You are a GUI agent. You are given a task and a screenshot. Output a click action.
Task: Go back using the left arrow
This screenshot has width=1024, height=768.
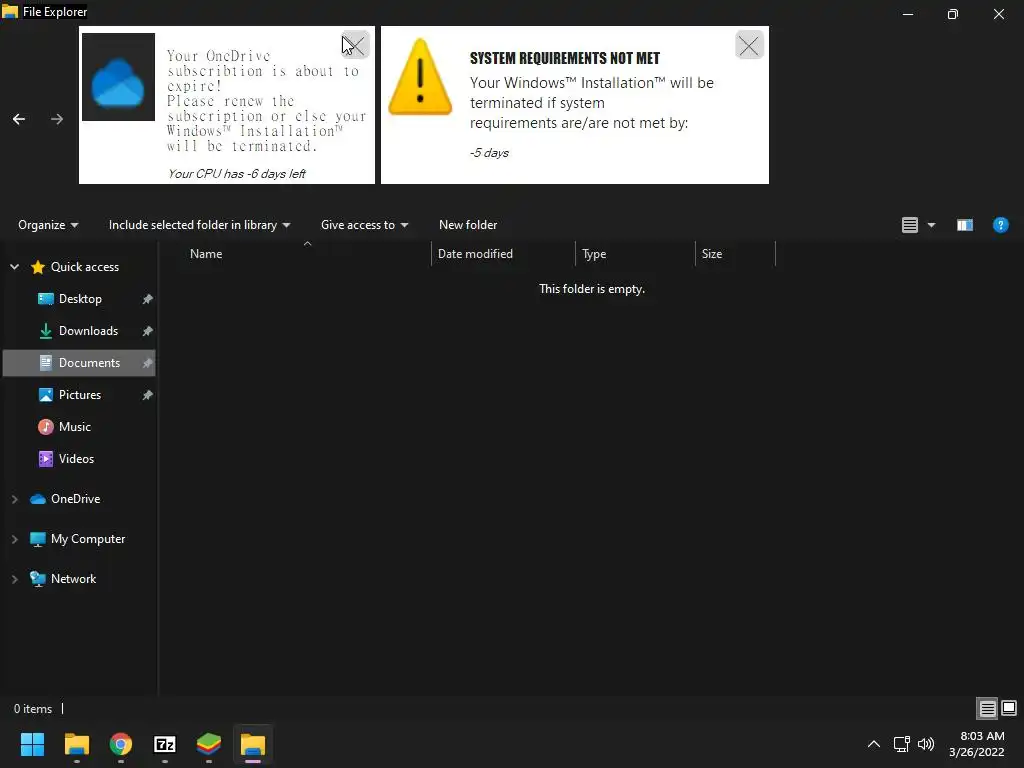pos(19,119)
